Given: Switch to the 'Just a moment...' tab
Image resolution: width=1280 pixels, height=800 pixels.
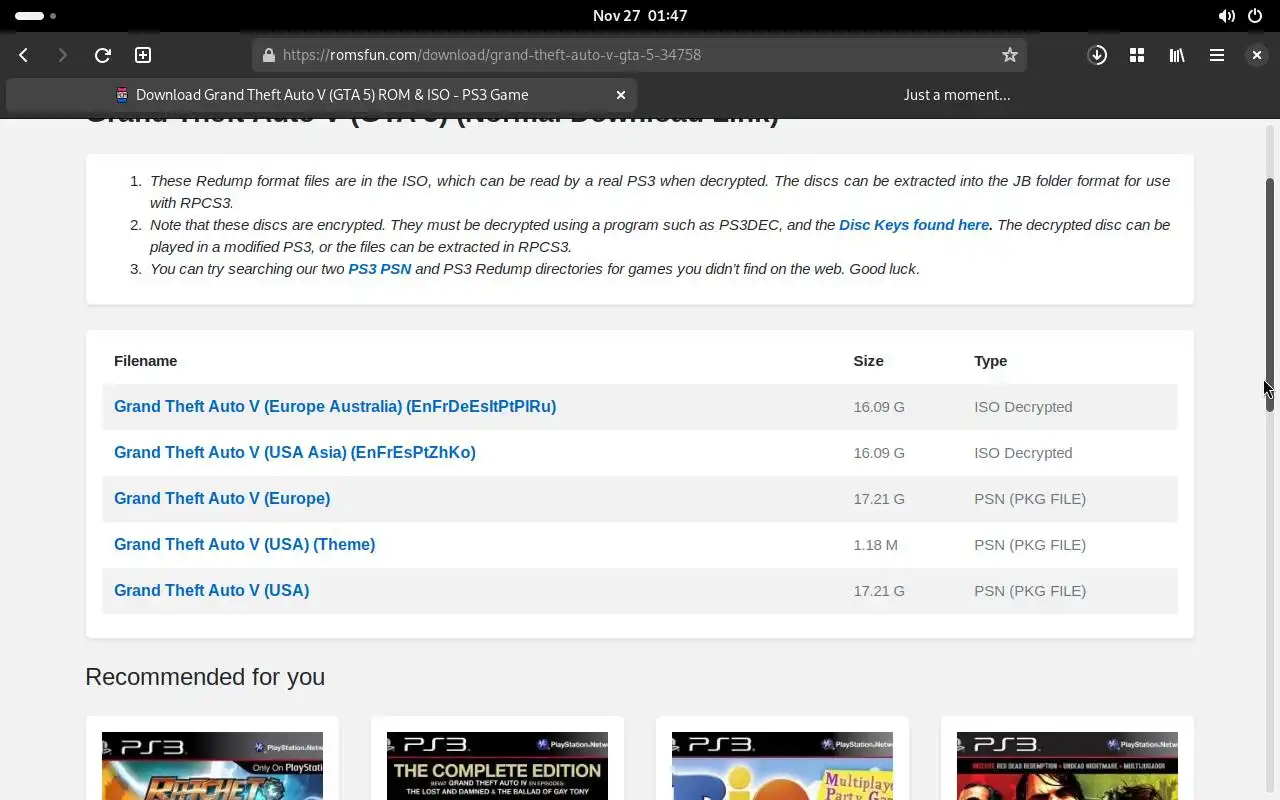Looking at the screenshot, I should coord(957,95).
